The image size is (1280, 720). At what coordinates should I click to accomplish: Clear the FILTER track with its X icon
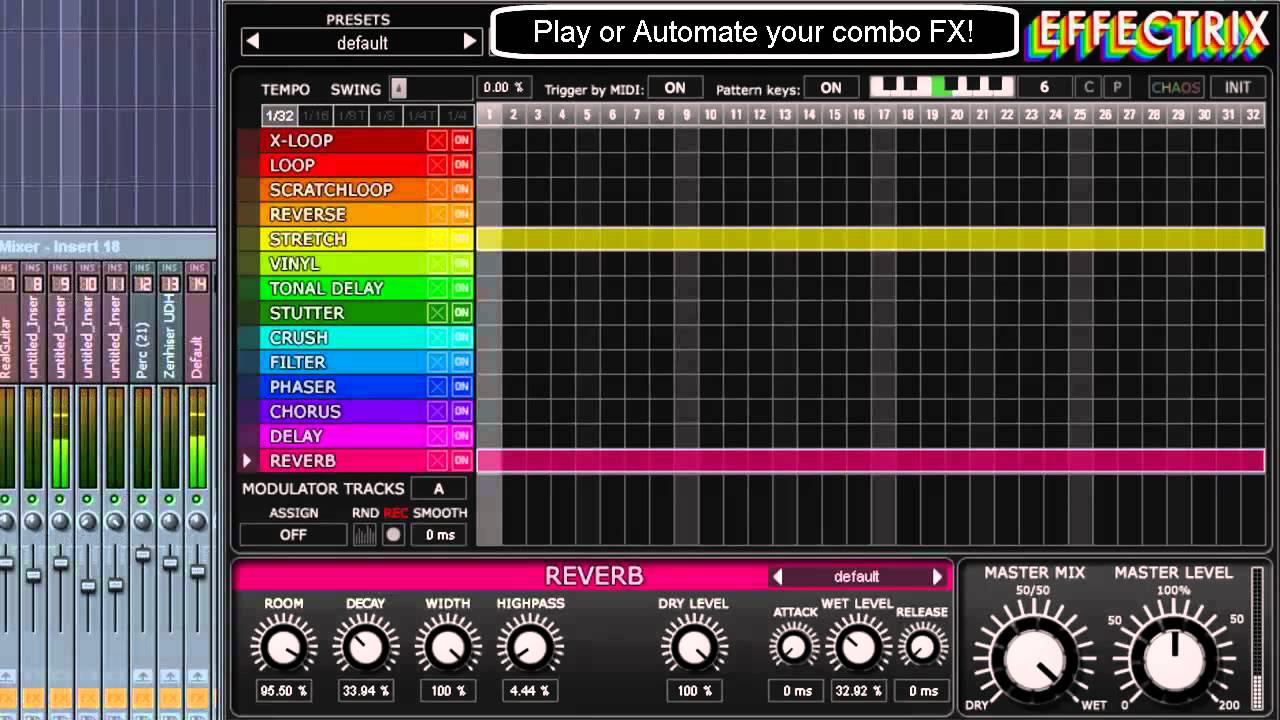point(437,362)
